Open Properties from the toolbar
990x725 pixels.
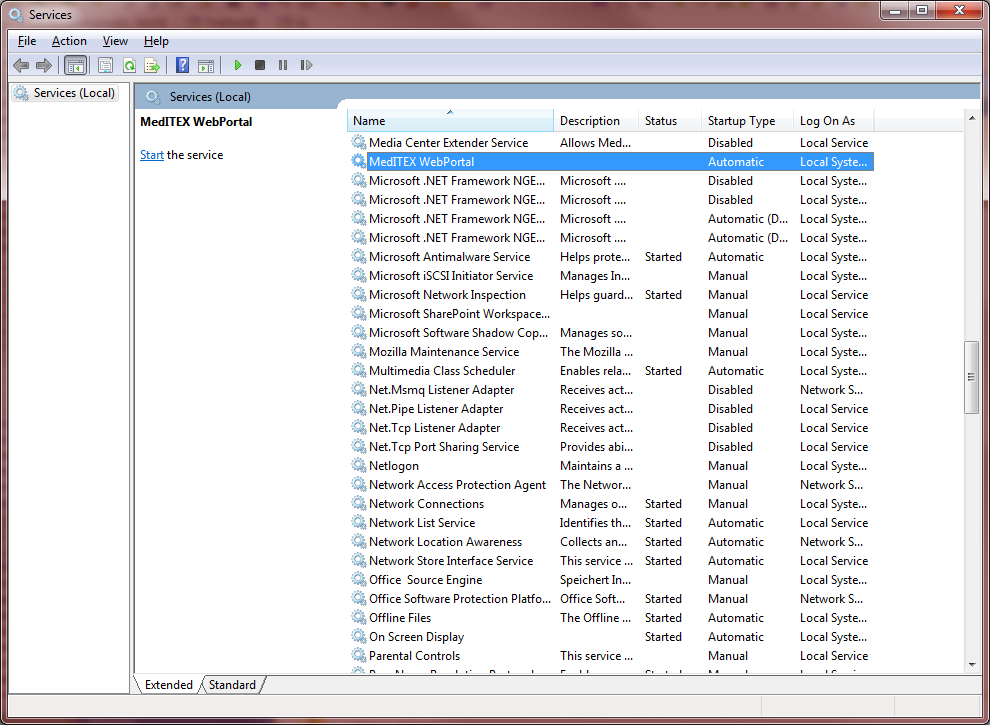point(105,65)
